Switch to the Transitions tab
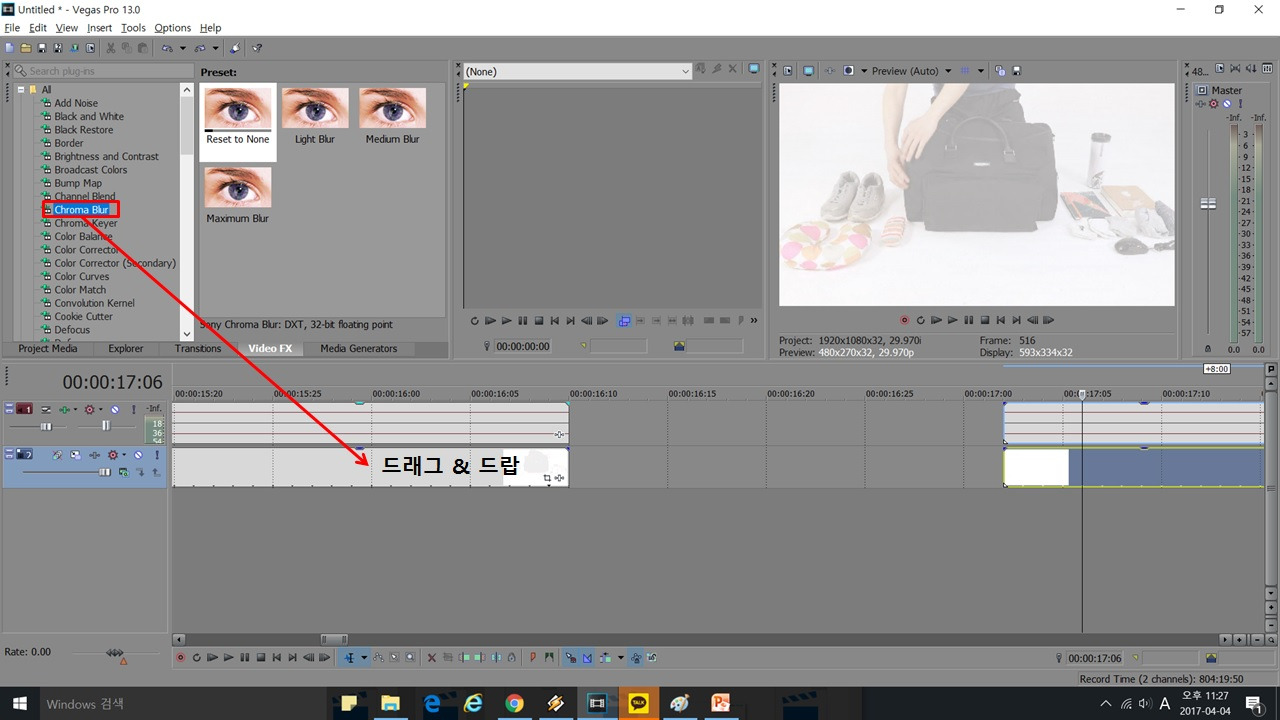Screen dimensions: 1280x720 coord(198,349)
